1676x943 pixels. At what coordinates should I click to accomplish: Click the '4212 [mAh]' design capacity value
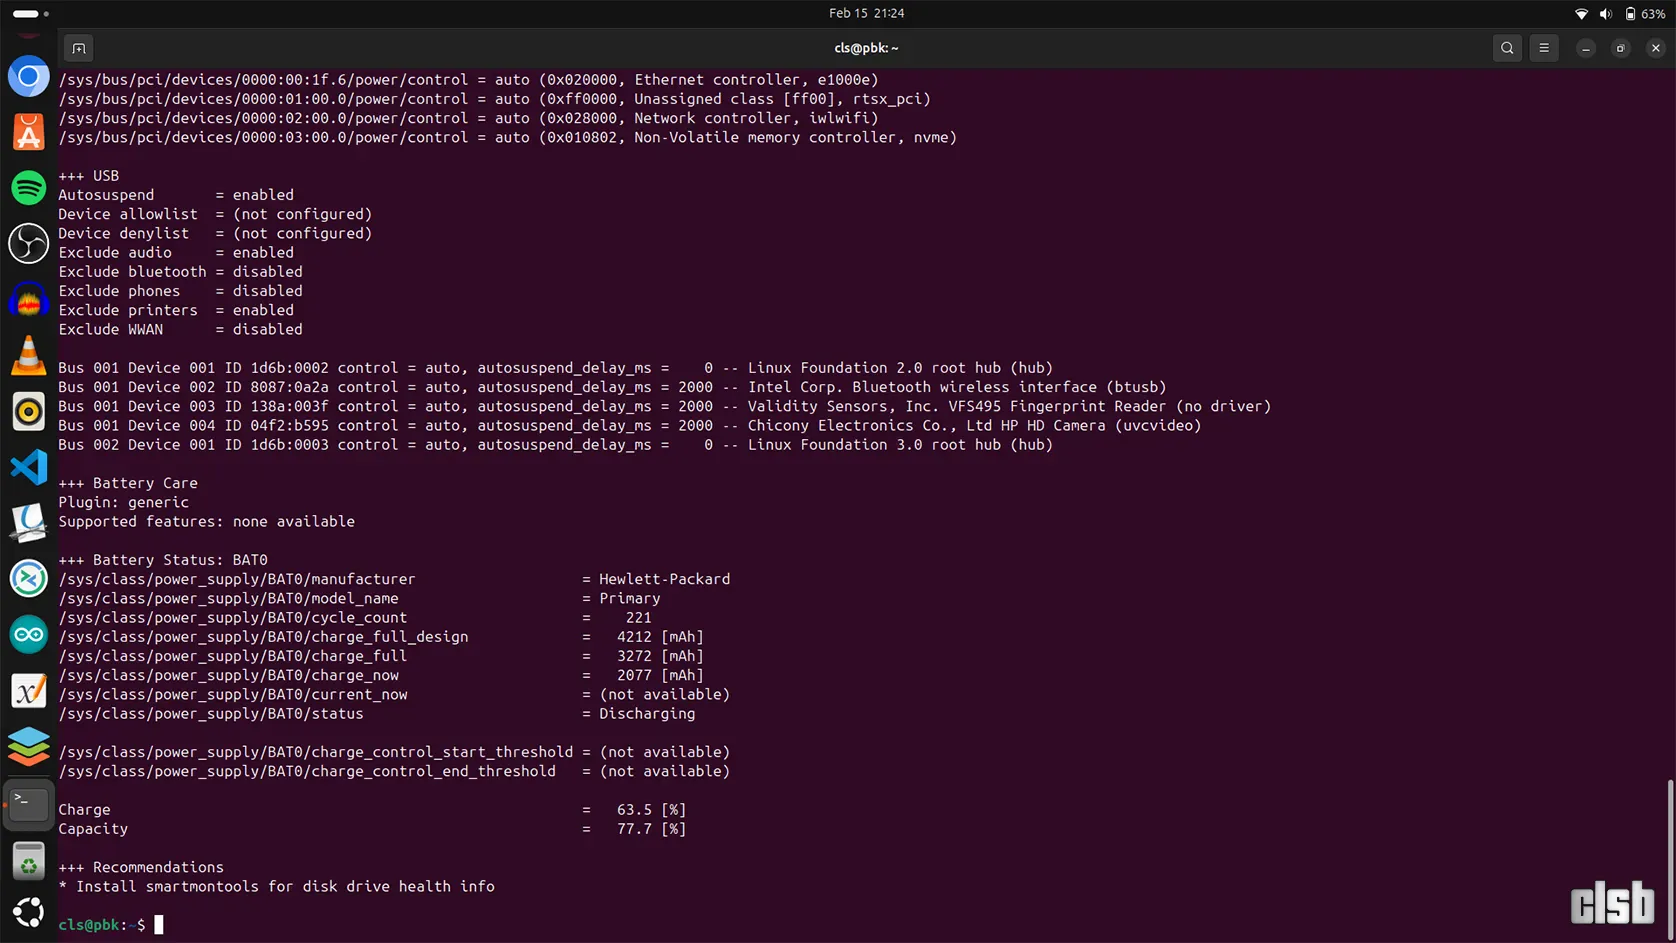click(660, 637)
